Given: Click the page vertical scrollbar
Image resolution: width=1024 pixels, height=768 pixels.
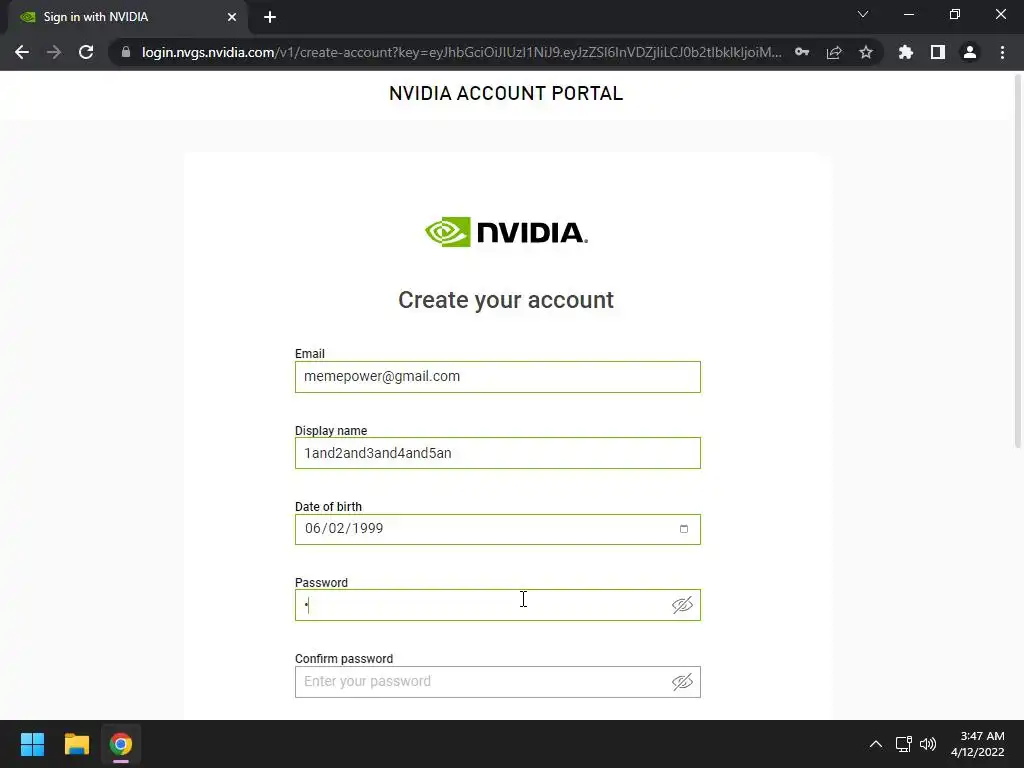Looking at the screenshot, I should click(x=1017, y=261).
